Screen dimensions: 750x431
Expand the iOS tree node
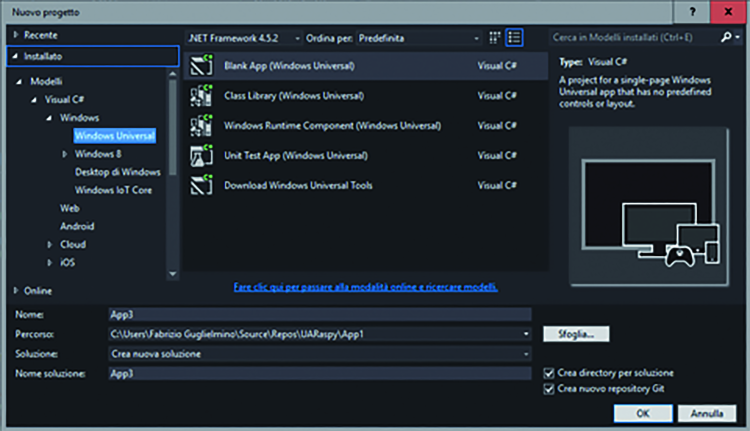point(50,263)
